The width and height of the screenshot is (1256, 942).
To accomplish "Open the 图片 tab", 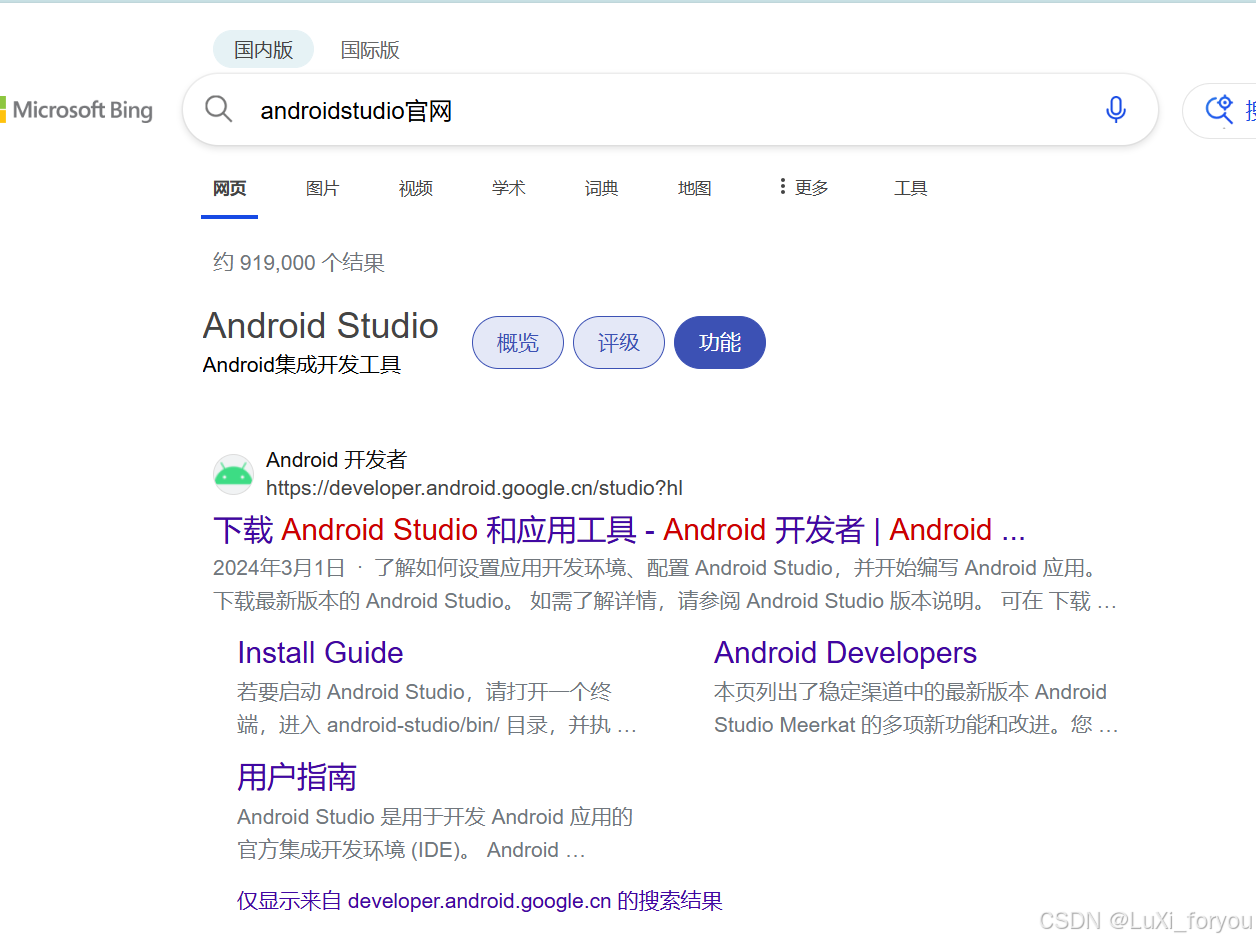I will tap(322, 188).
